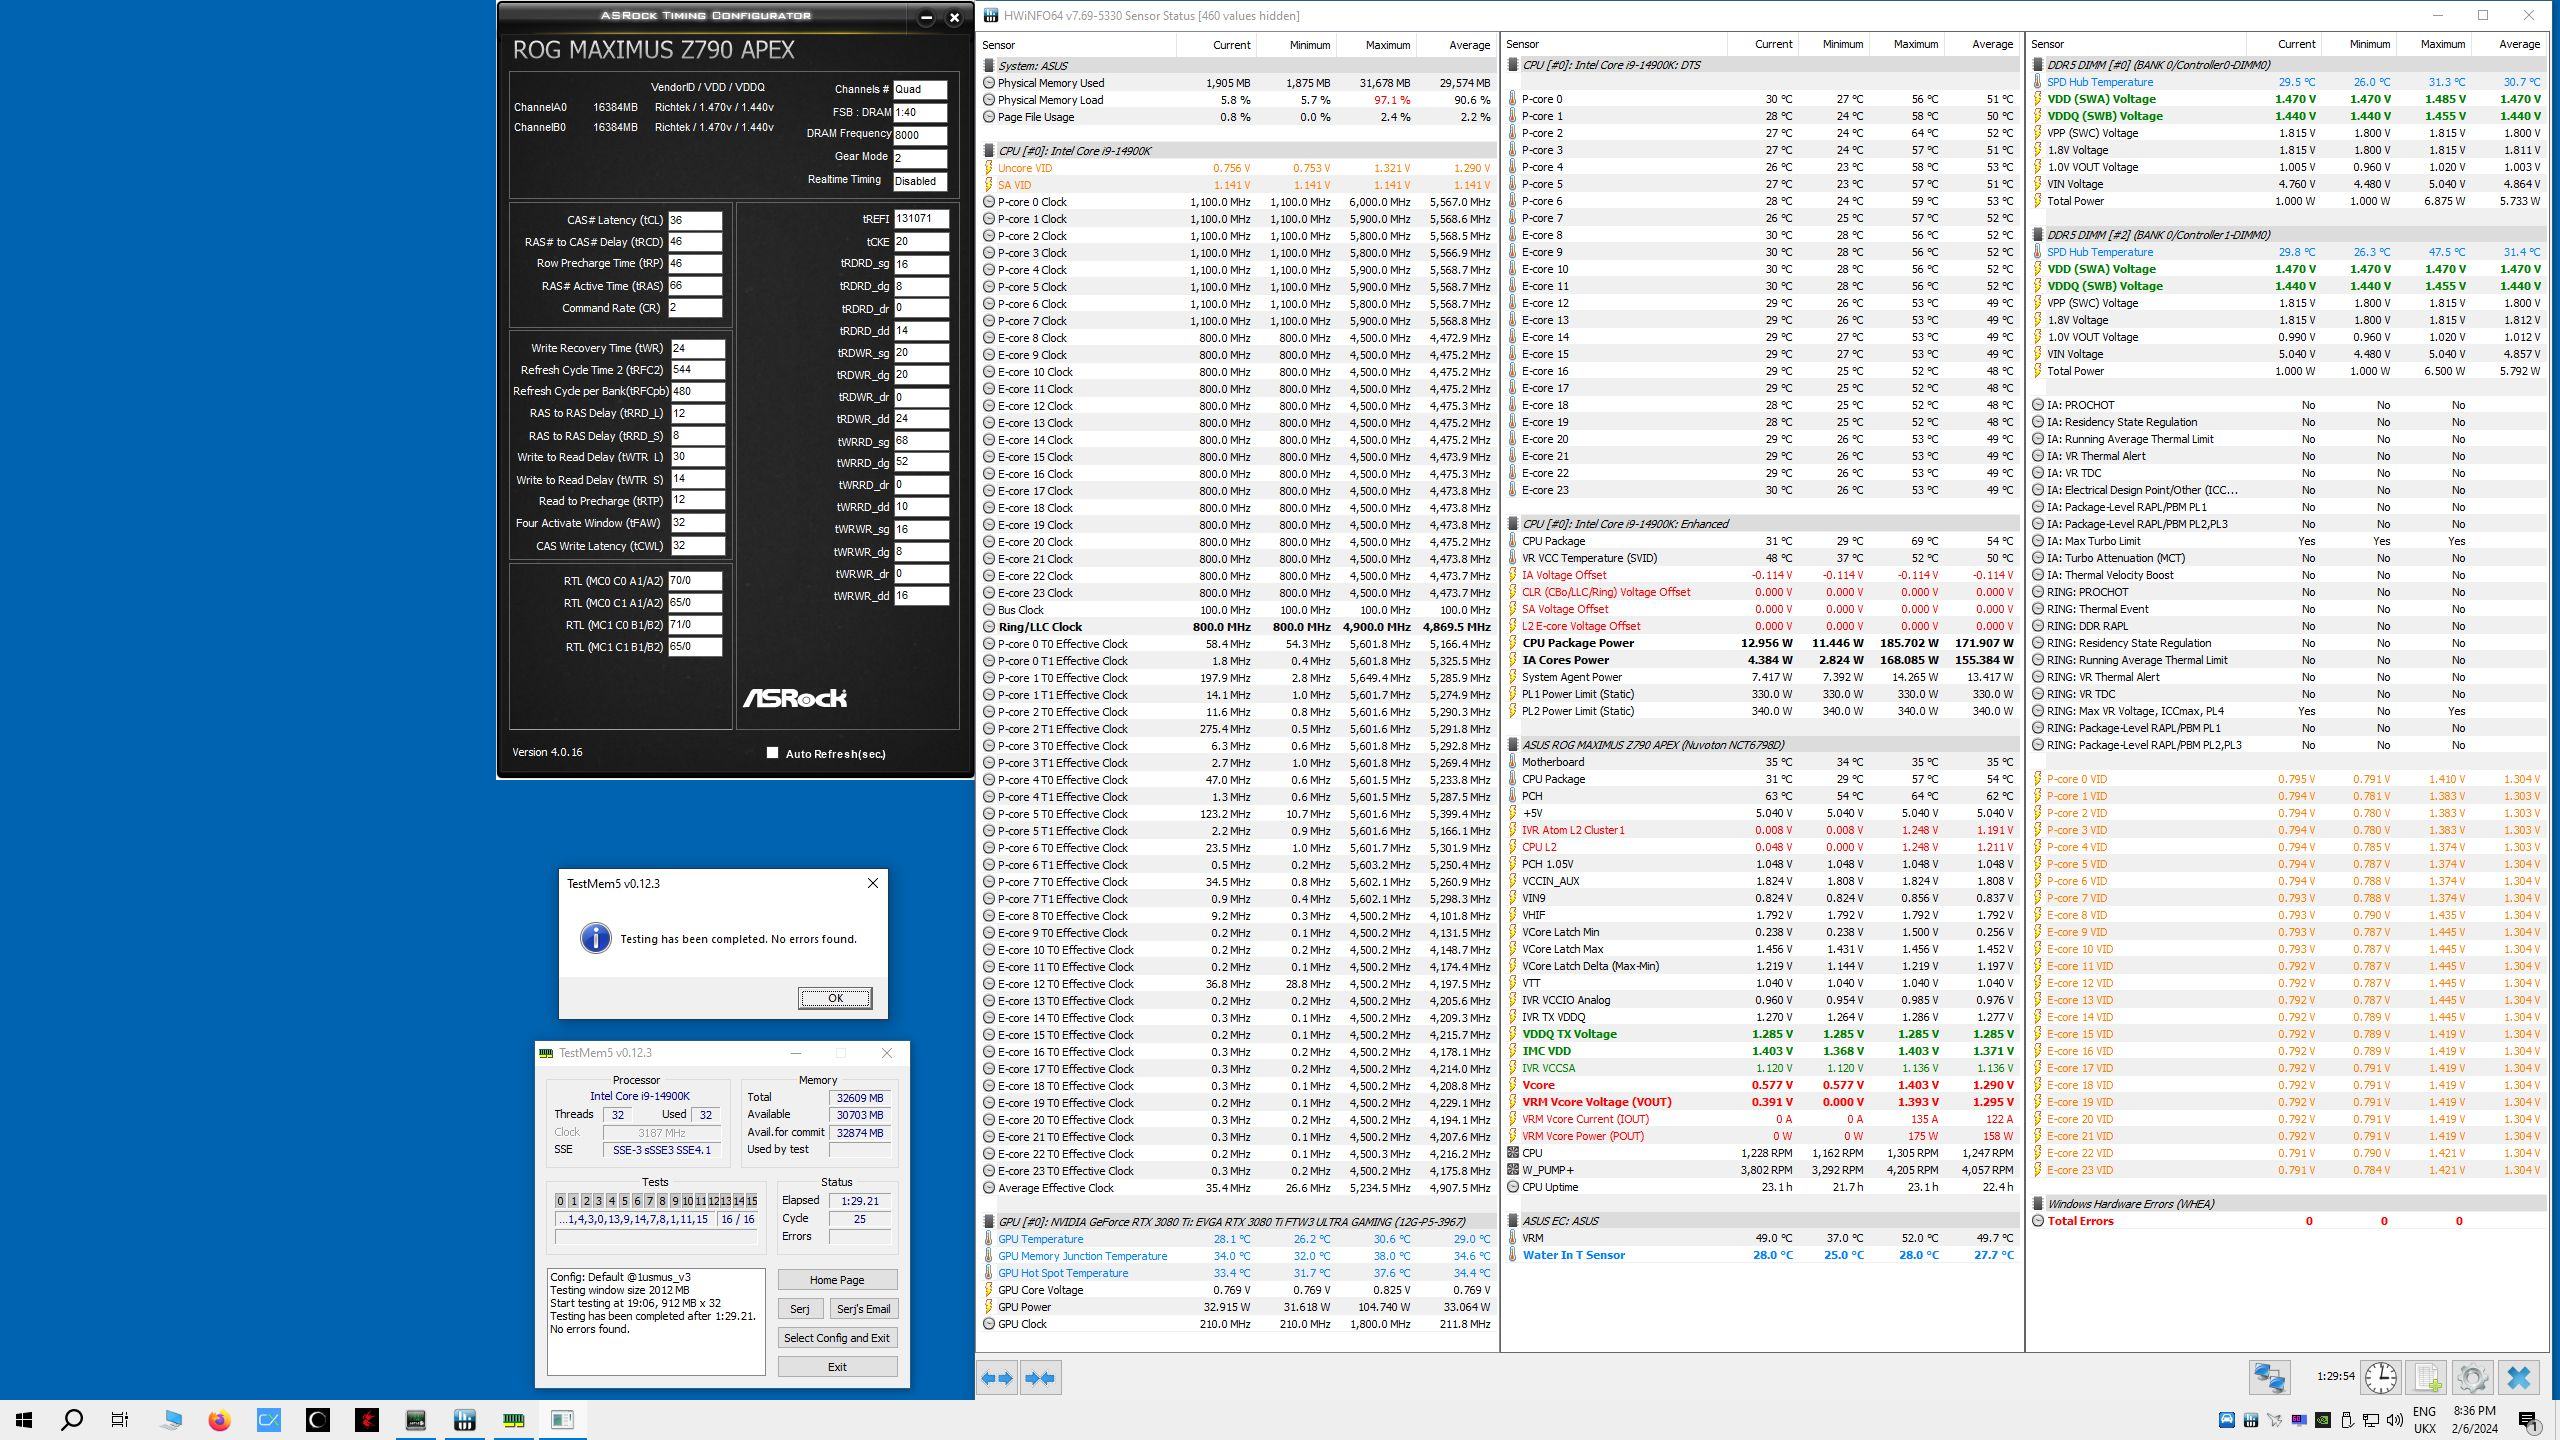Click HWiNFO expand columns arrows button

(x=997, y=1378)
